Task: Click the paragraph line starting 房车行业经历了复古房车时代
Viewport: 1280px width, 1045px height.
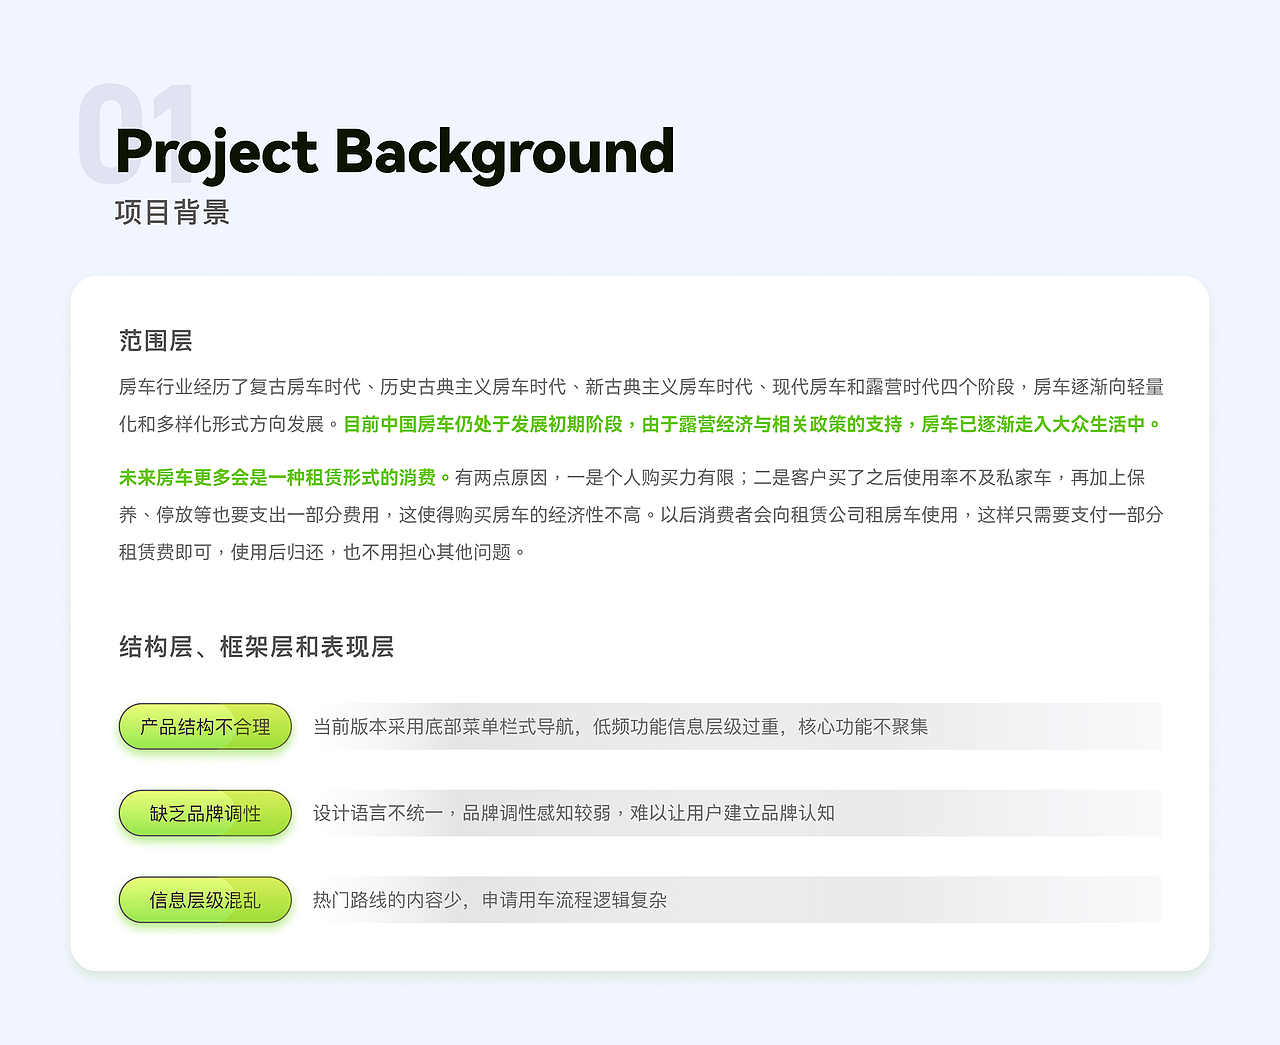Action: [641, 387]
